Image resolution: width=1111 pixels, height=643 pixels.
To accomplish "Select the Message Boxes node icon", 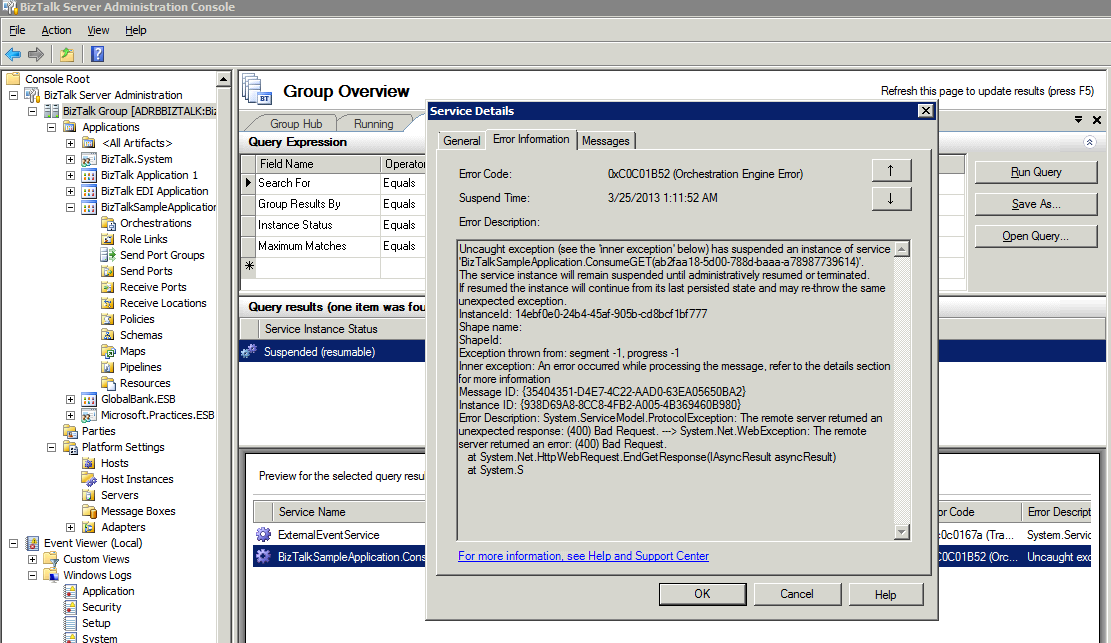I will pyautogui.click(x=89, y=511).
